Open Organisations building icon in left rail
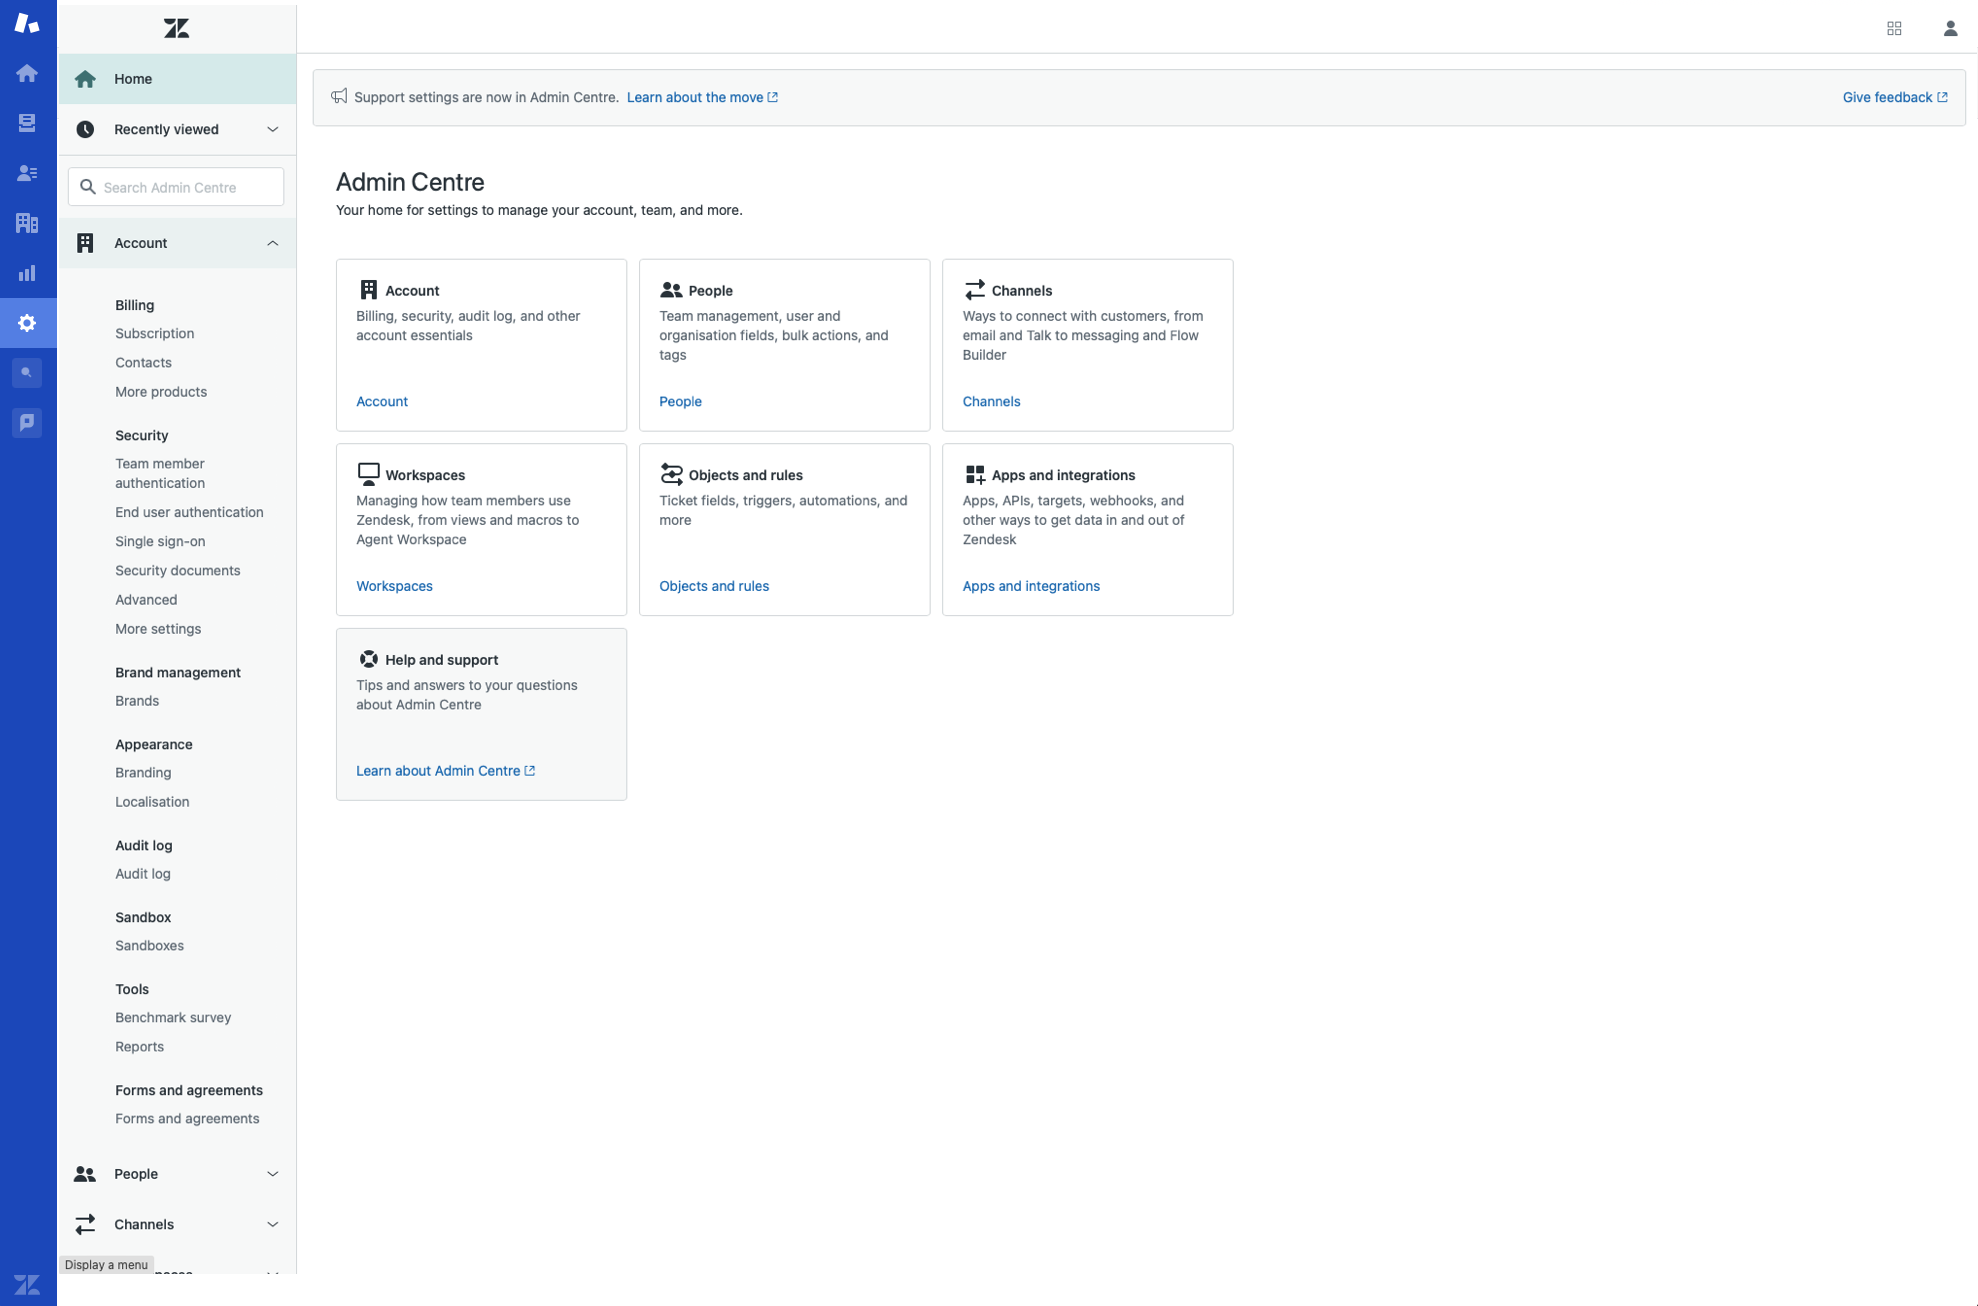 point(27,223)
